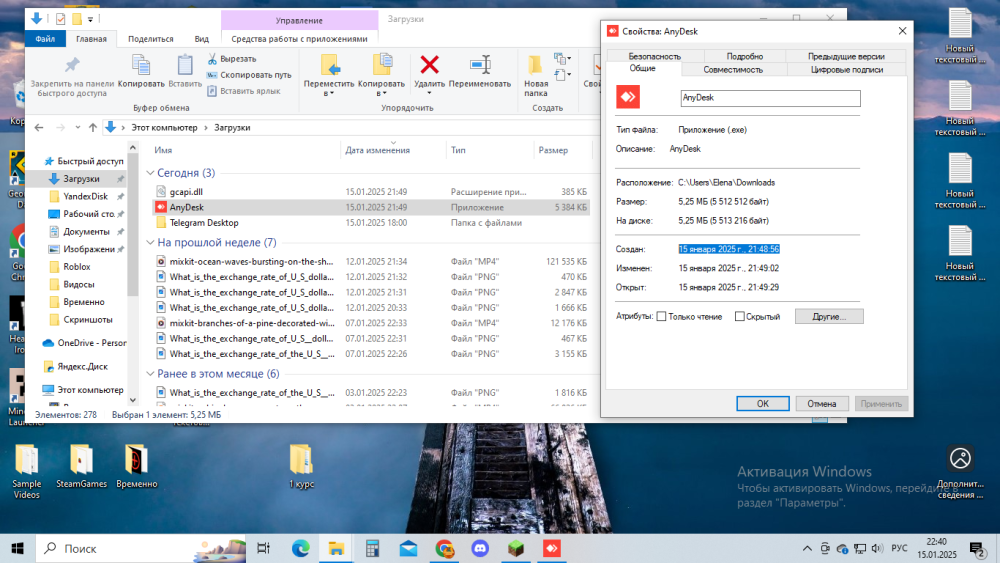Click the Отмена button

click(821, 404)
